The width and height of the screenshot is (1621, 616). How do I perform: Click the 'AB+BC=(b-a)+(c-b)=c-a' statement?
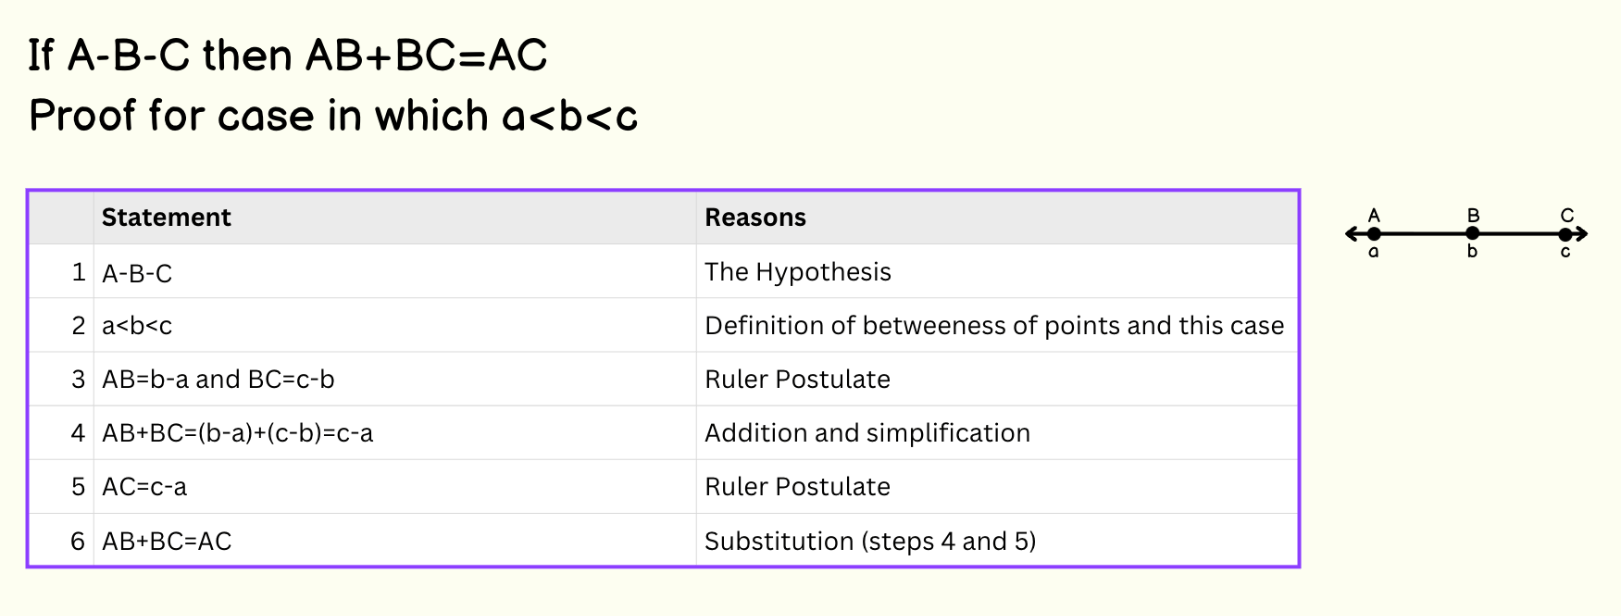pyautogui.click(x=237, y=433)
